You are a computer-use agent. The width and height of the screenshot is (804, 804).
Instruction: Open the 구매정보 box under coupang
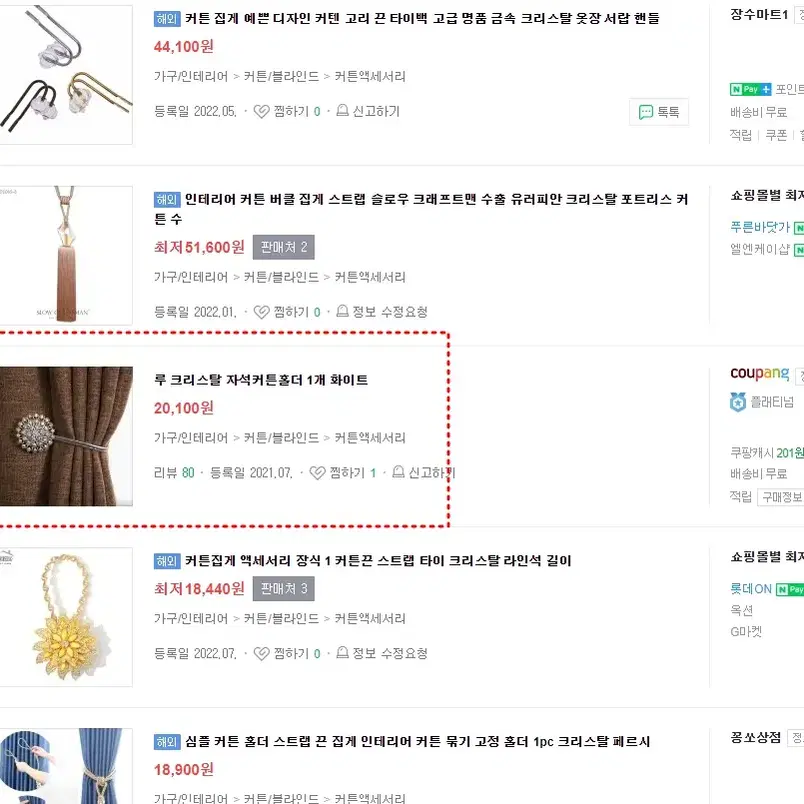[x=780, y=497]
